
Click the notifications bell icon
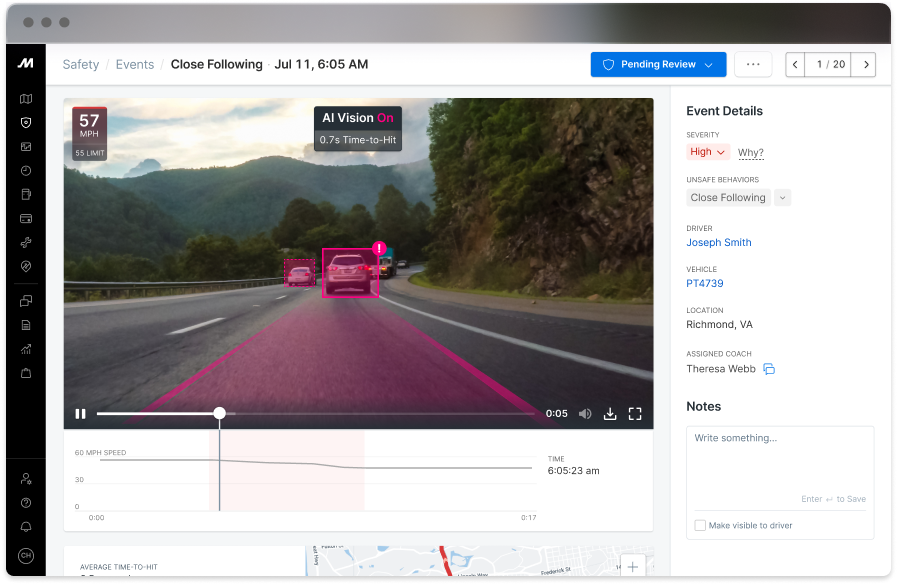tap(26, 527)
